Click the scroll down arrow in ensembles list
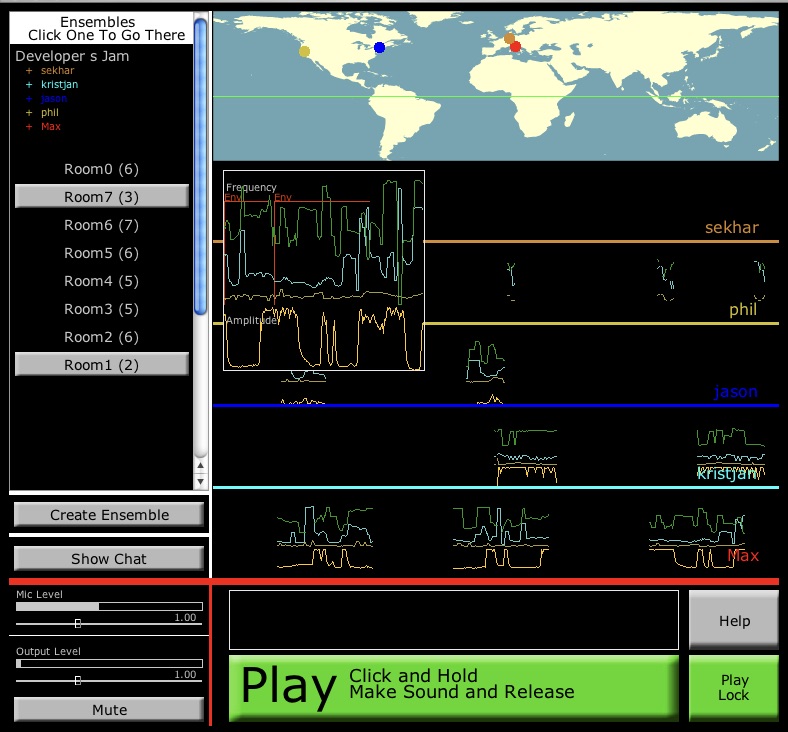The height and width of the screenshot is (732, 788). click(200, 481)
